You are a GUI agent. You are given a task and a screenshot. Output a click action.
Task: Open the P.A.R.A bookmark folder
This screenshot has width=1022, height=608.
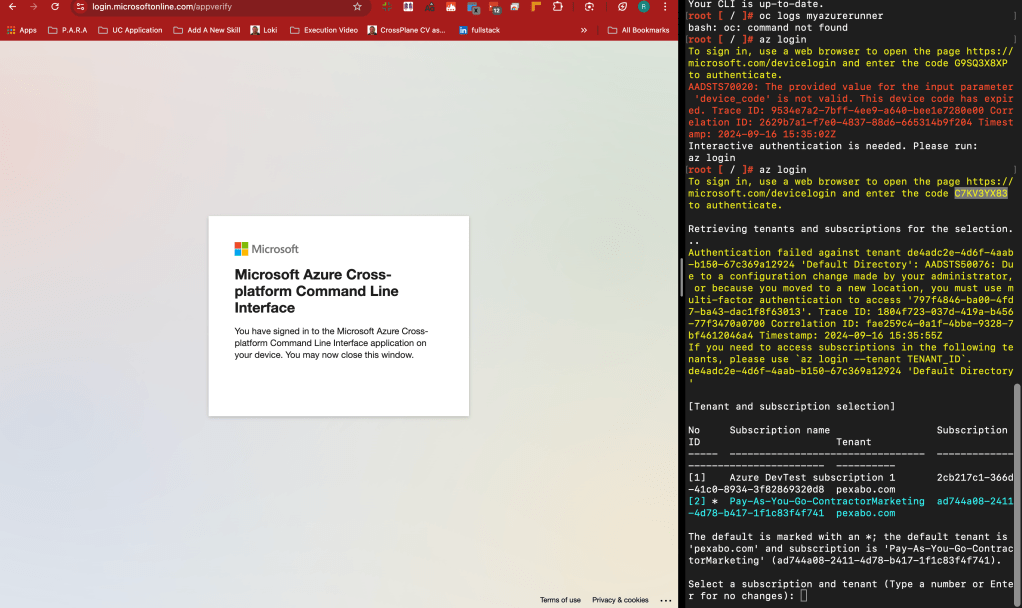(67, 30)
